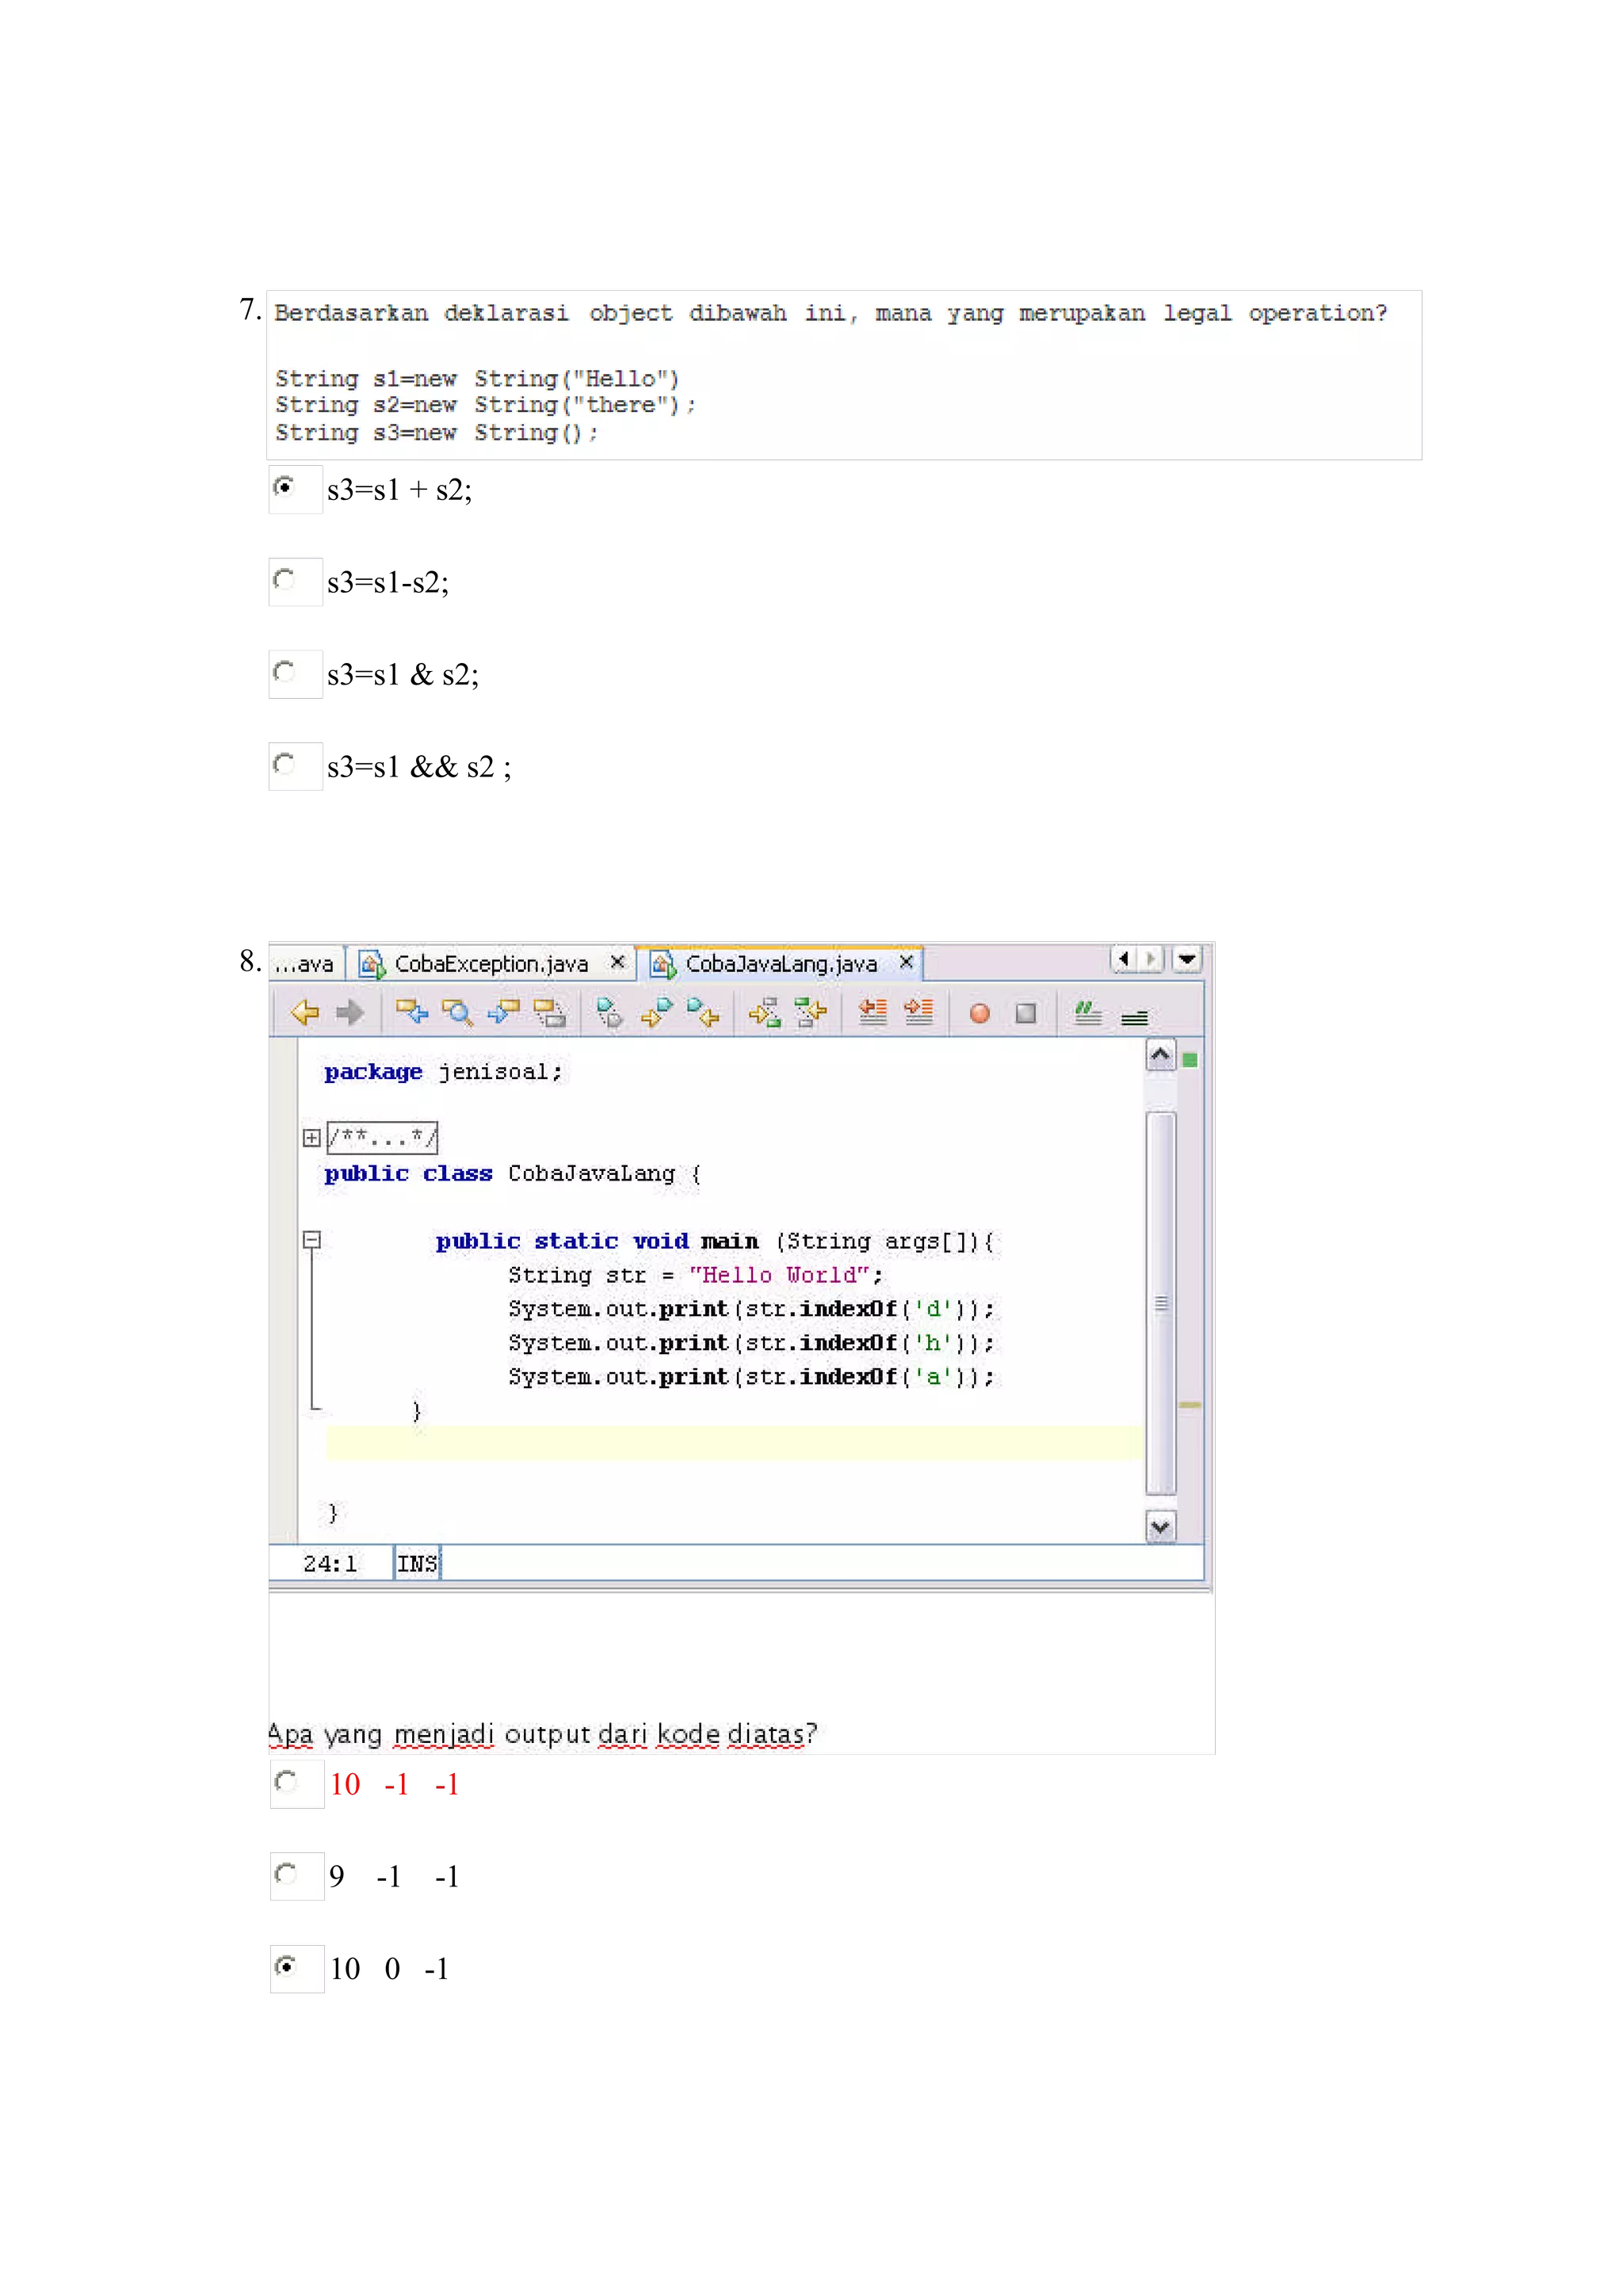Switch to the truncated ...ava tab
The width and height of the screenshot is (1623, 2296).
tap(304, 963)
